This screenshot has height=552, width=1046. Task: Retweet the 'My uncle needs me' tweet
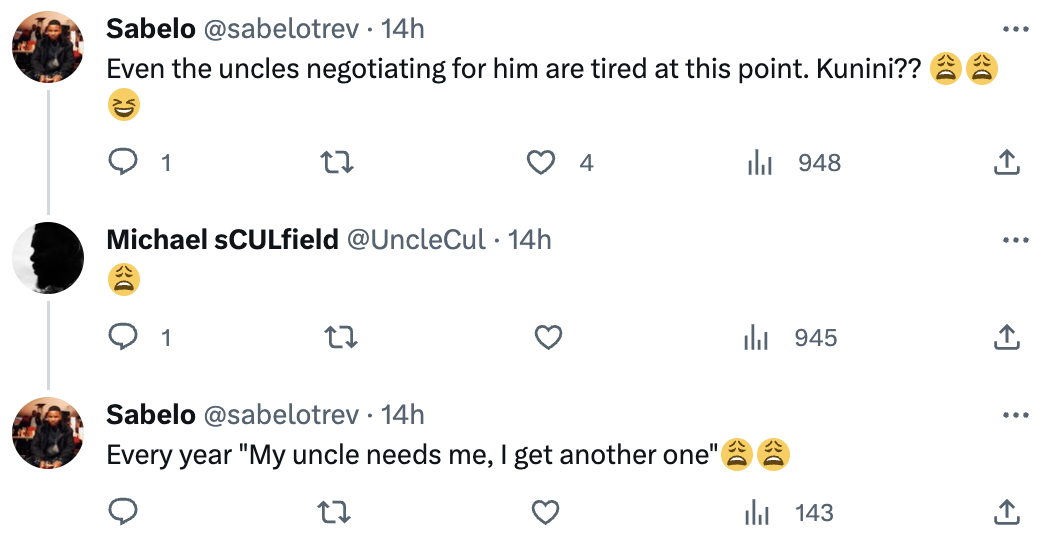334,512
